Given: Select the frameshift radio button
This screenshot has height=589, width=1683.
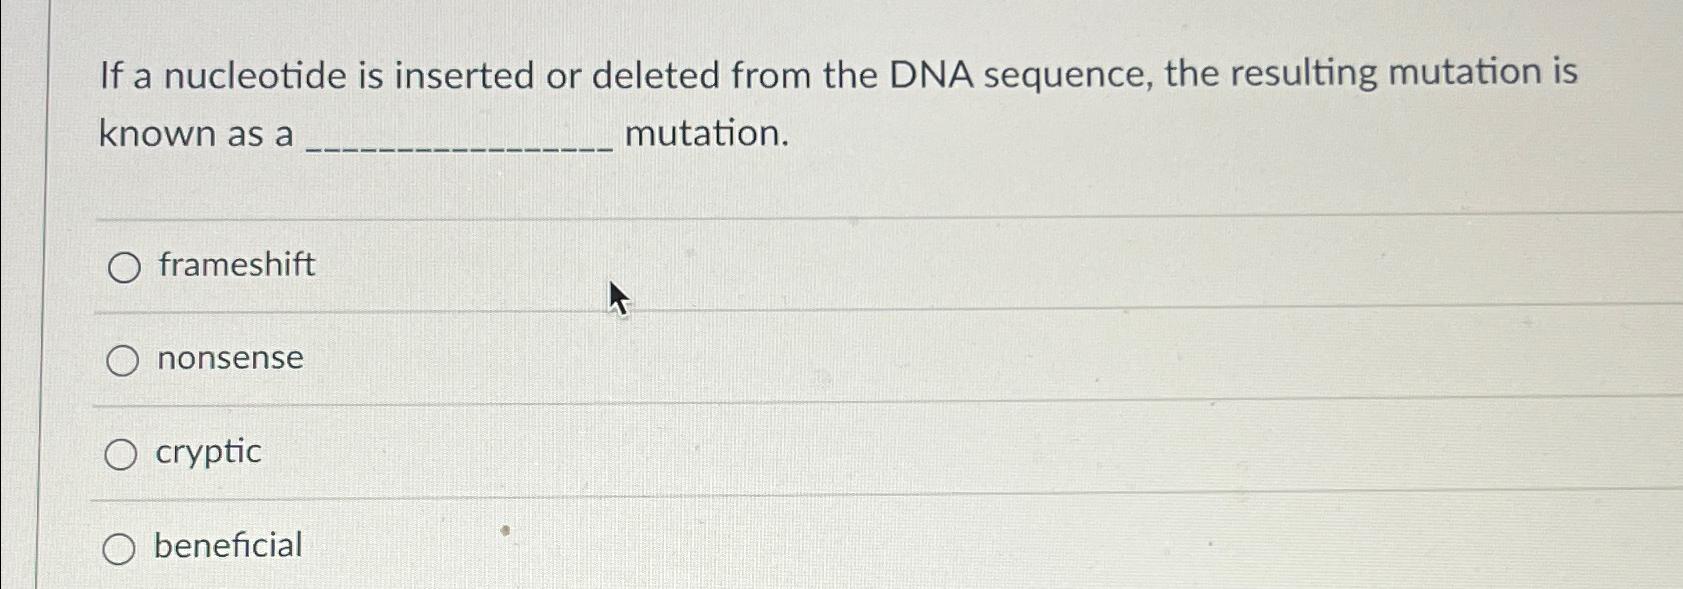Looking at the screenshot, I should [x=123, y=267].
